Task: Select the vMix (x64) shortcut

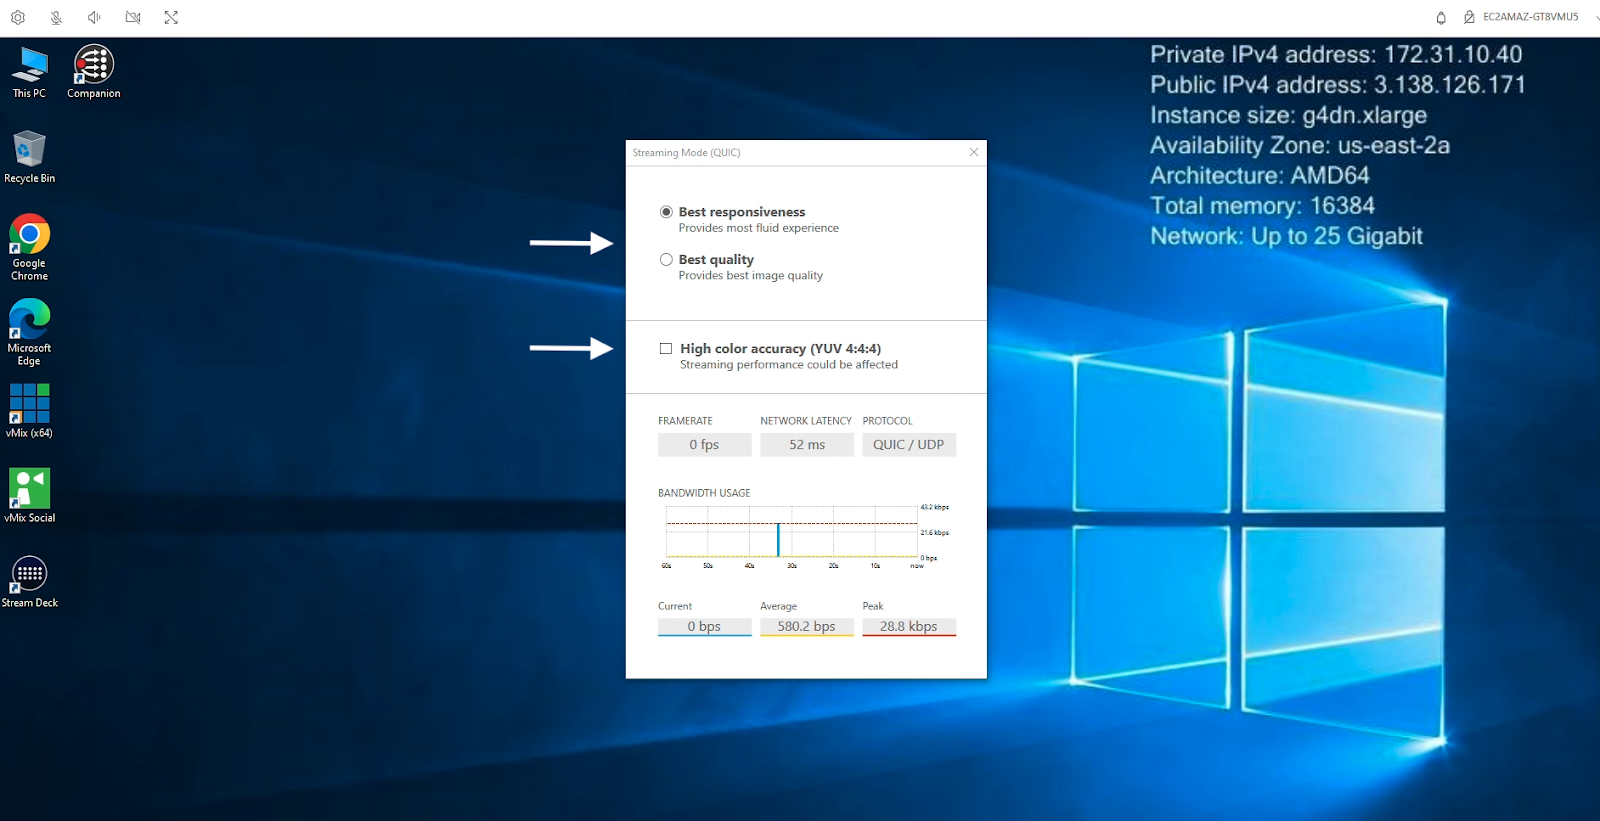Action: point(29,410)
